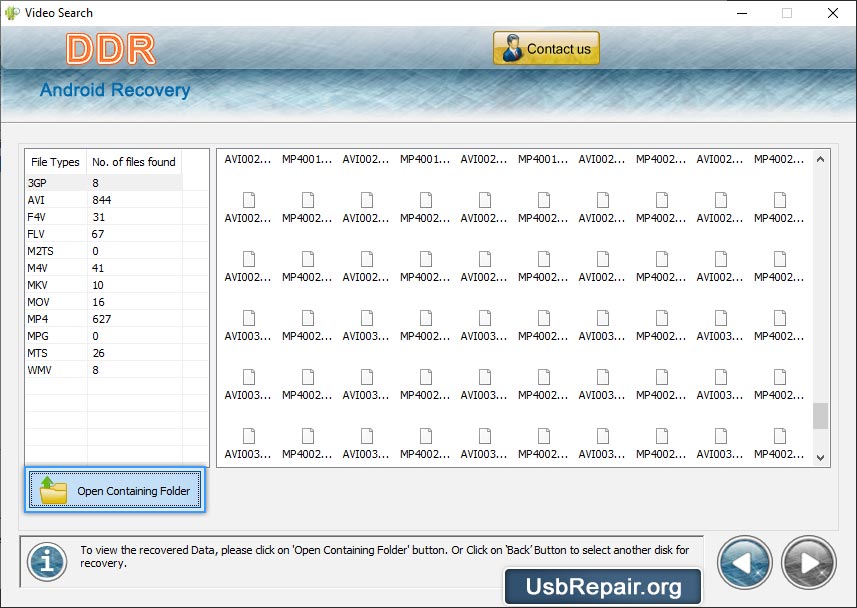The height and width of the screenshot is (608, 857).
Task: Click the file list scrollbar up arrow
Action: pyautogui.click(x=820, y=159)
